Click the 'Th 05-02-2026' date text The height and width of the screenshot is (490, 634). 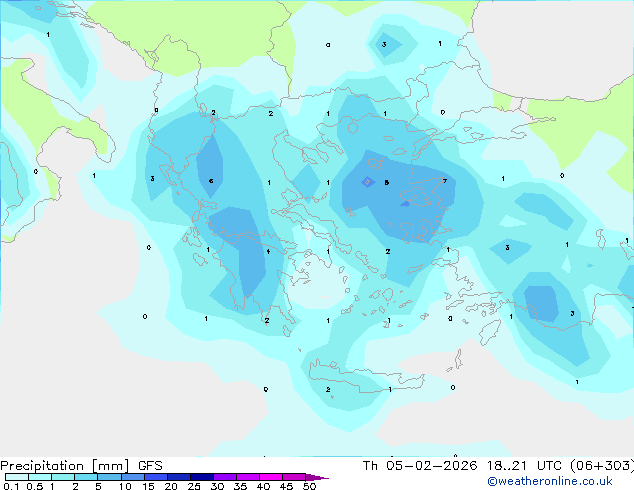click(420, 466)
